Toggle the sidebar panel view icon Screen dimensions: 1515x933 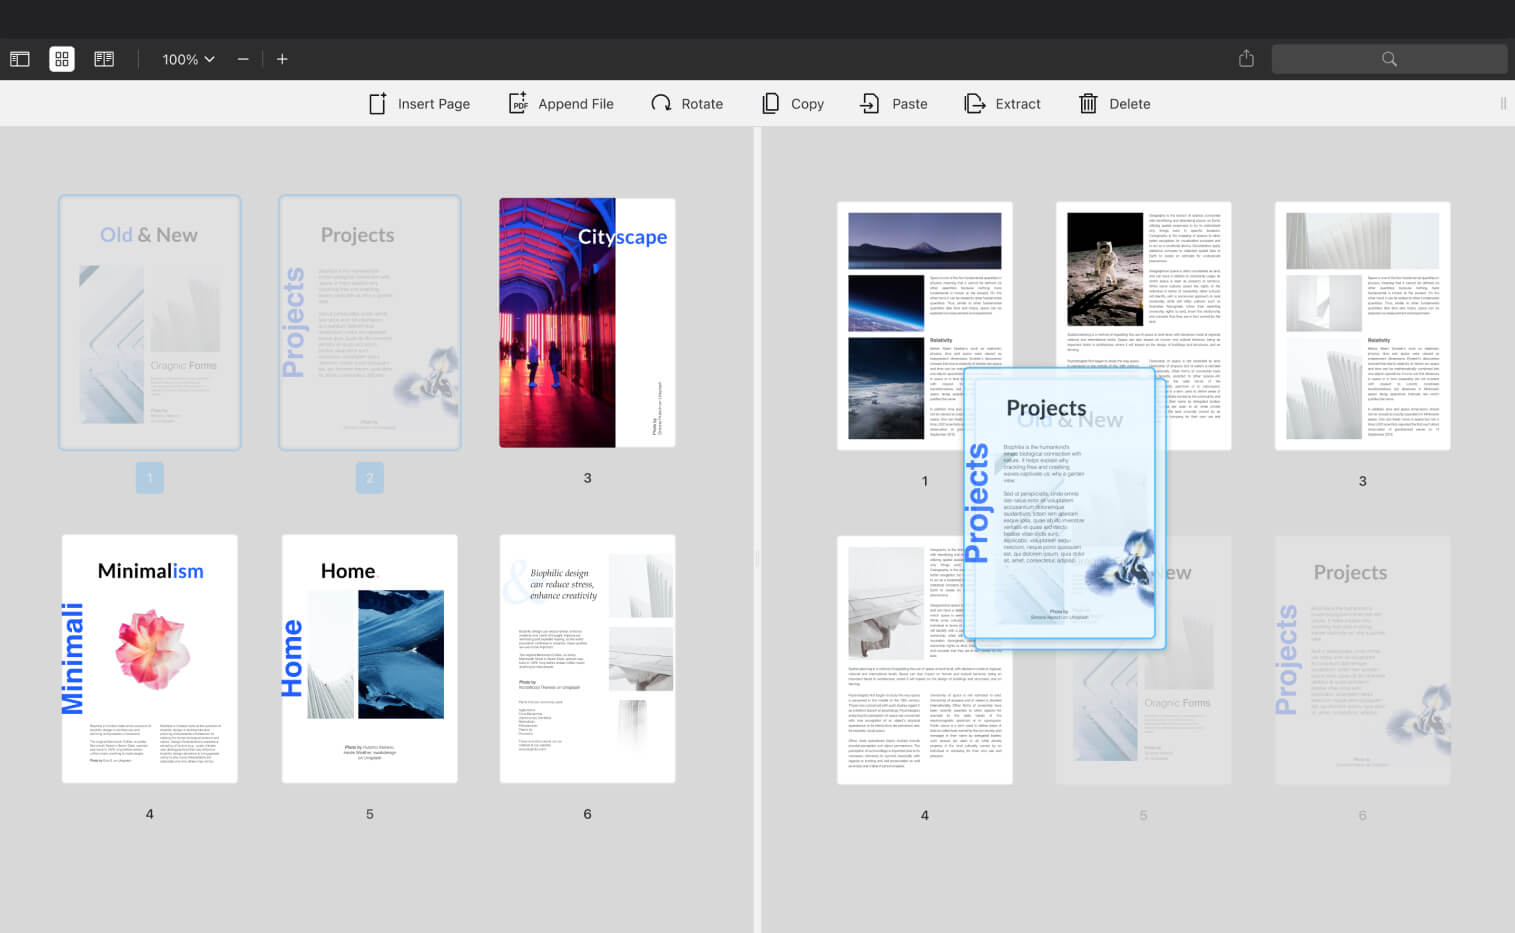coord(20,59)
